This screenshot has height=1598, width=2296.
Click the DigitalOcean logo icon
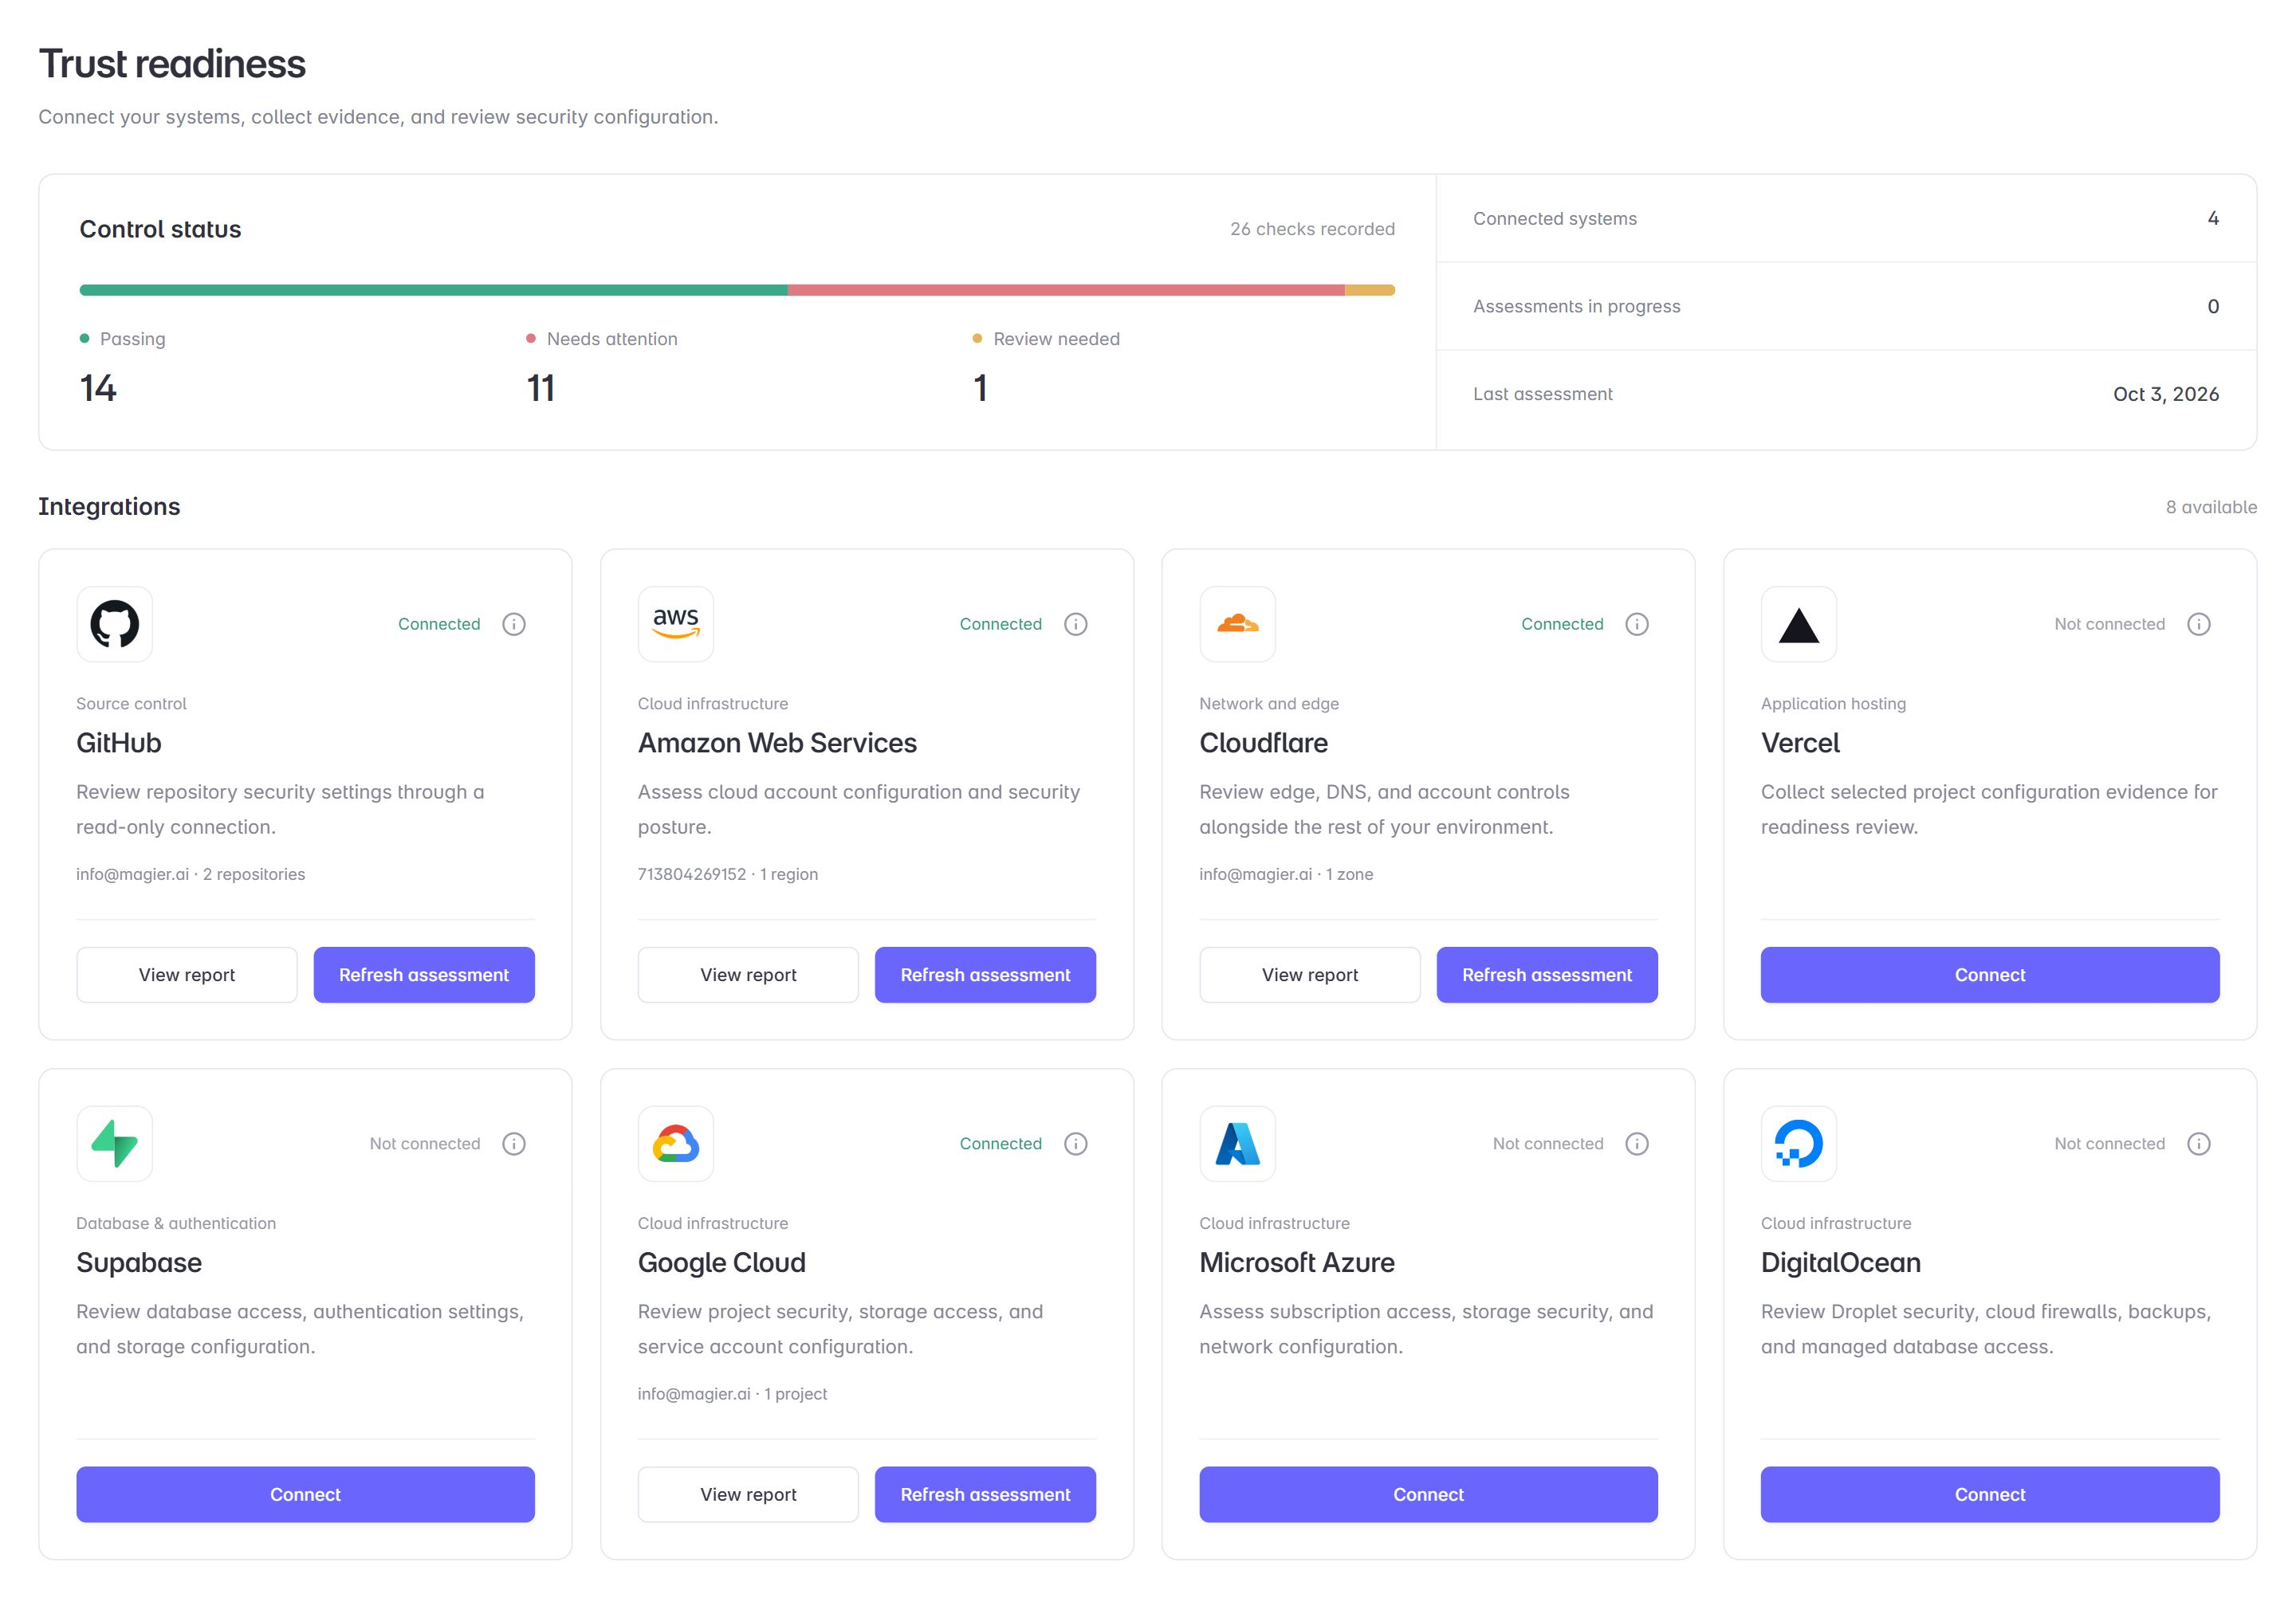tap(1799, 1144)
